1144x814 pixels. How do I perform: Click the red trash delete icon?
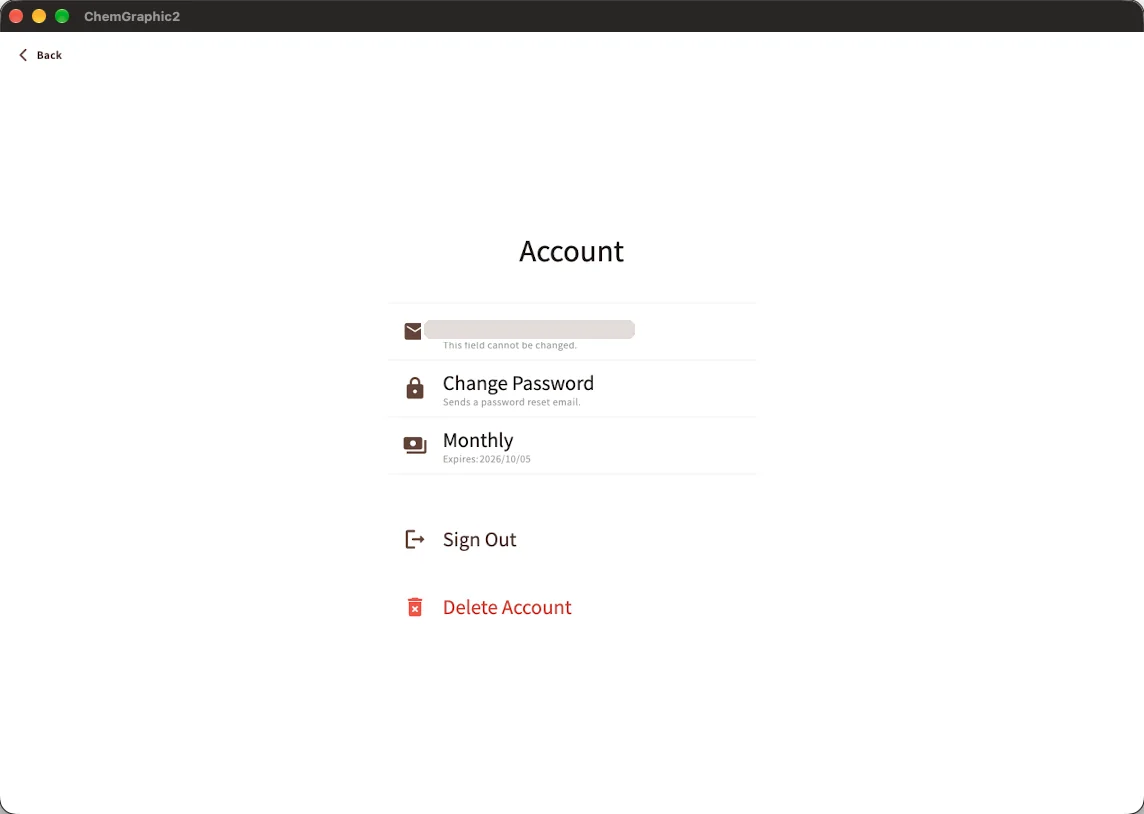point(414,608)
